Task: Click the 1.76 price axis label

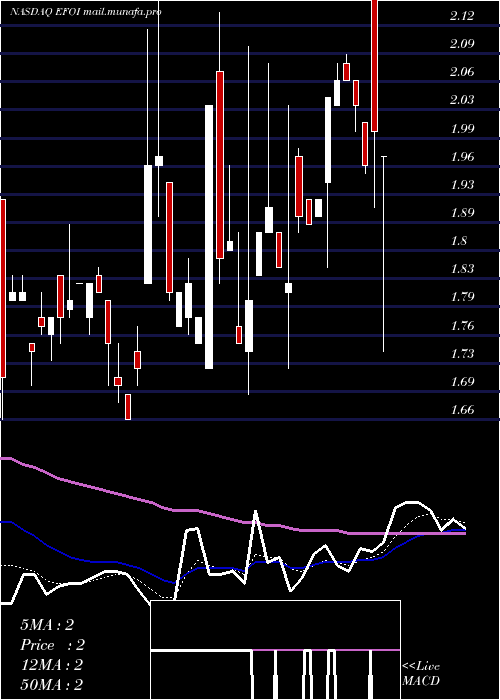Action: pyautogui.click(x=462, y=326)
